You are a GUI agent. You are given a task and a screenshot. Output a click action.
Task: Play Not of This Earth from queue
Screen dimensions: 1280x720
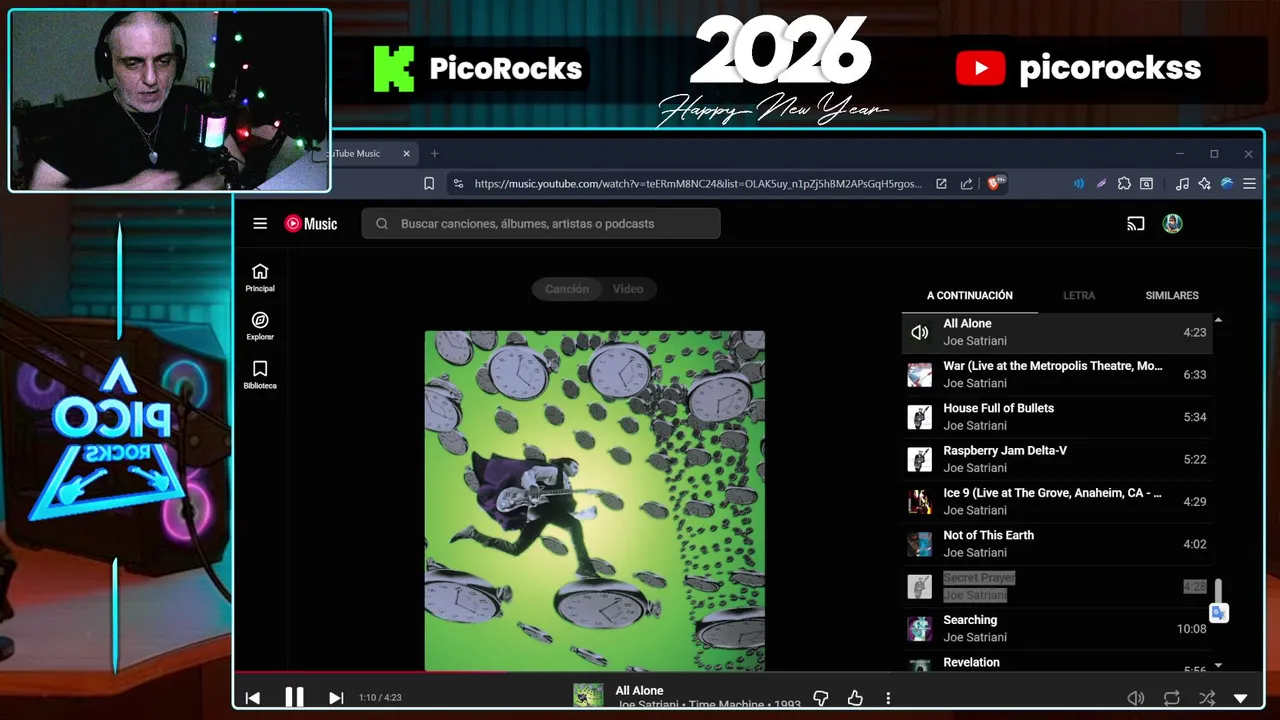click(x=1057, y=544)
